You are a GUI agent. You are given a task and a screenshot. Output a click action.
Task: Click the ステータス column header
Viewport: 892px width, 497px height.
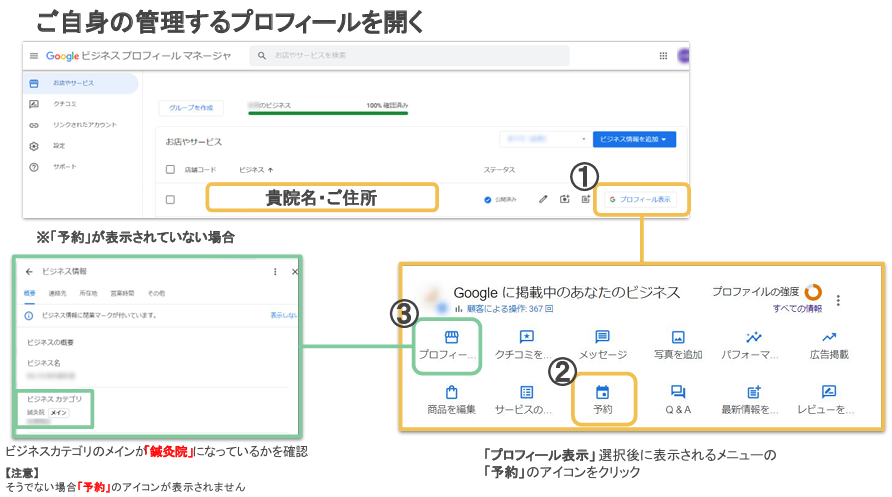point(499,170)
